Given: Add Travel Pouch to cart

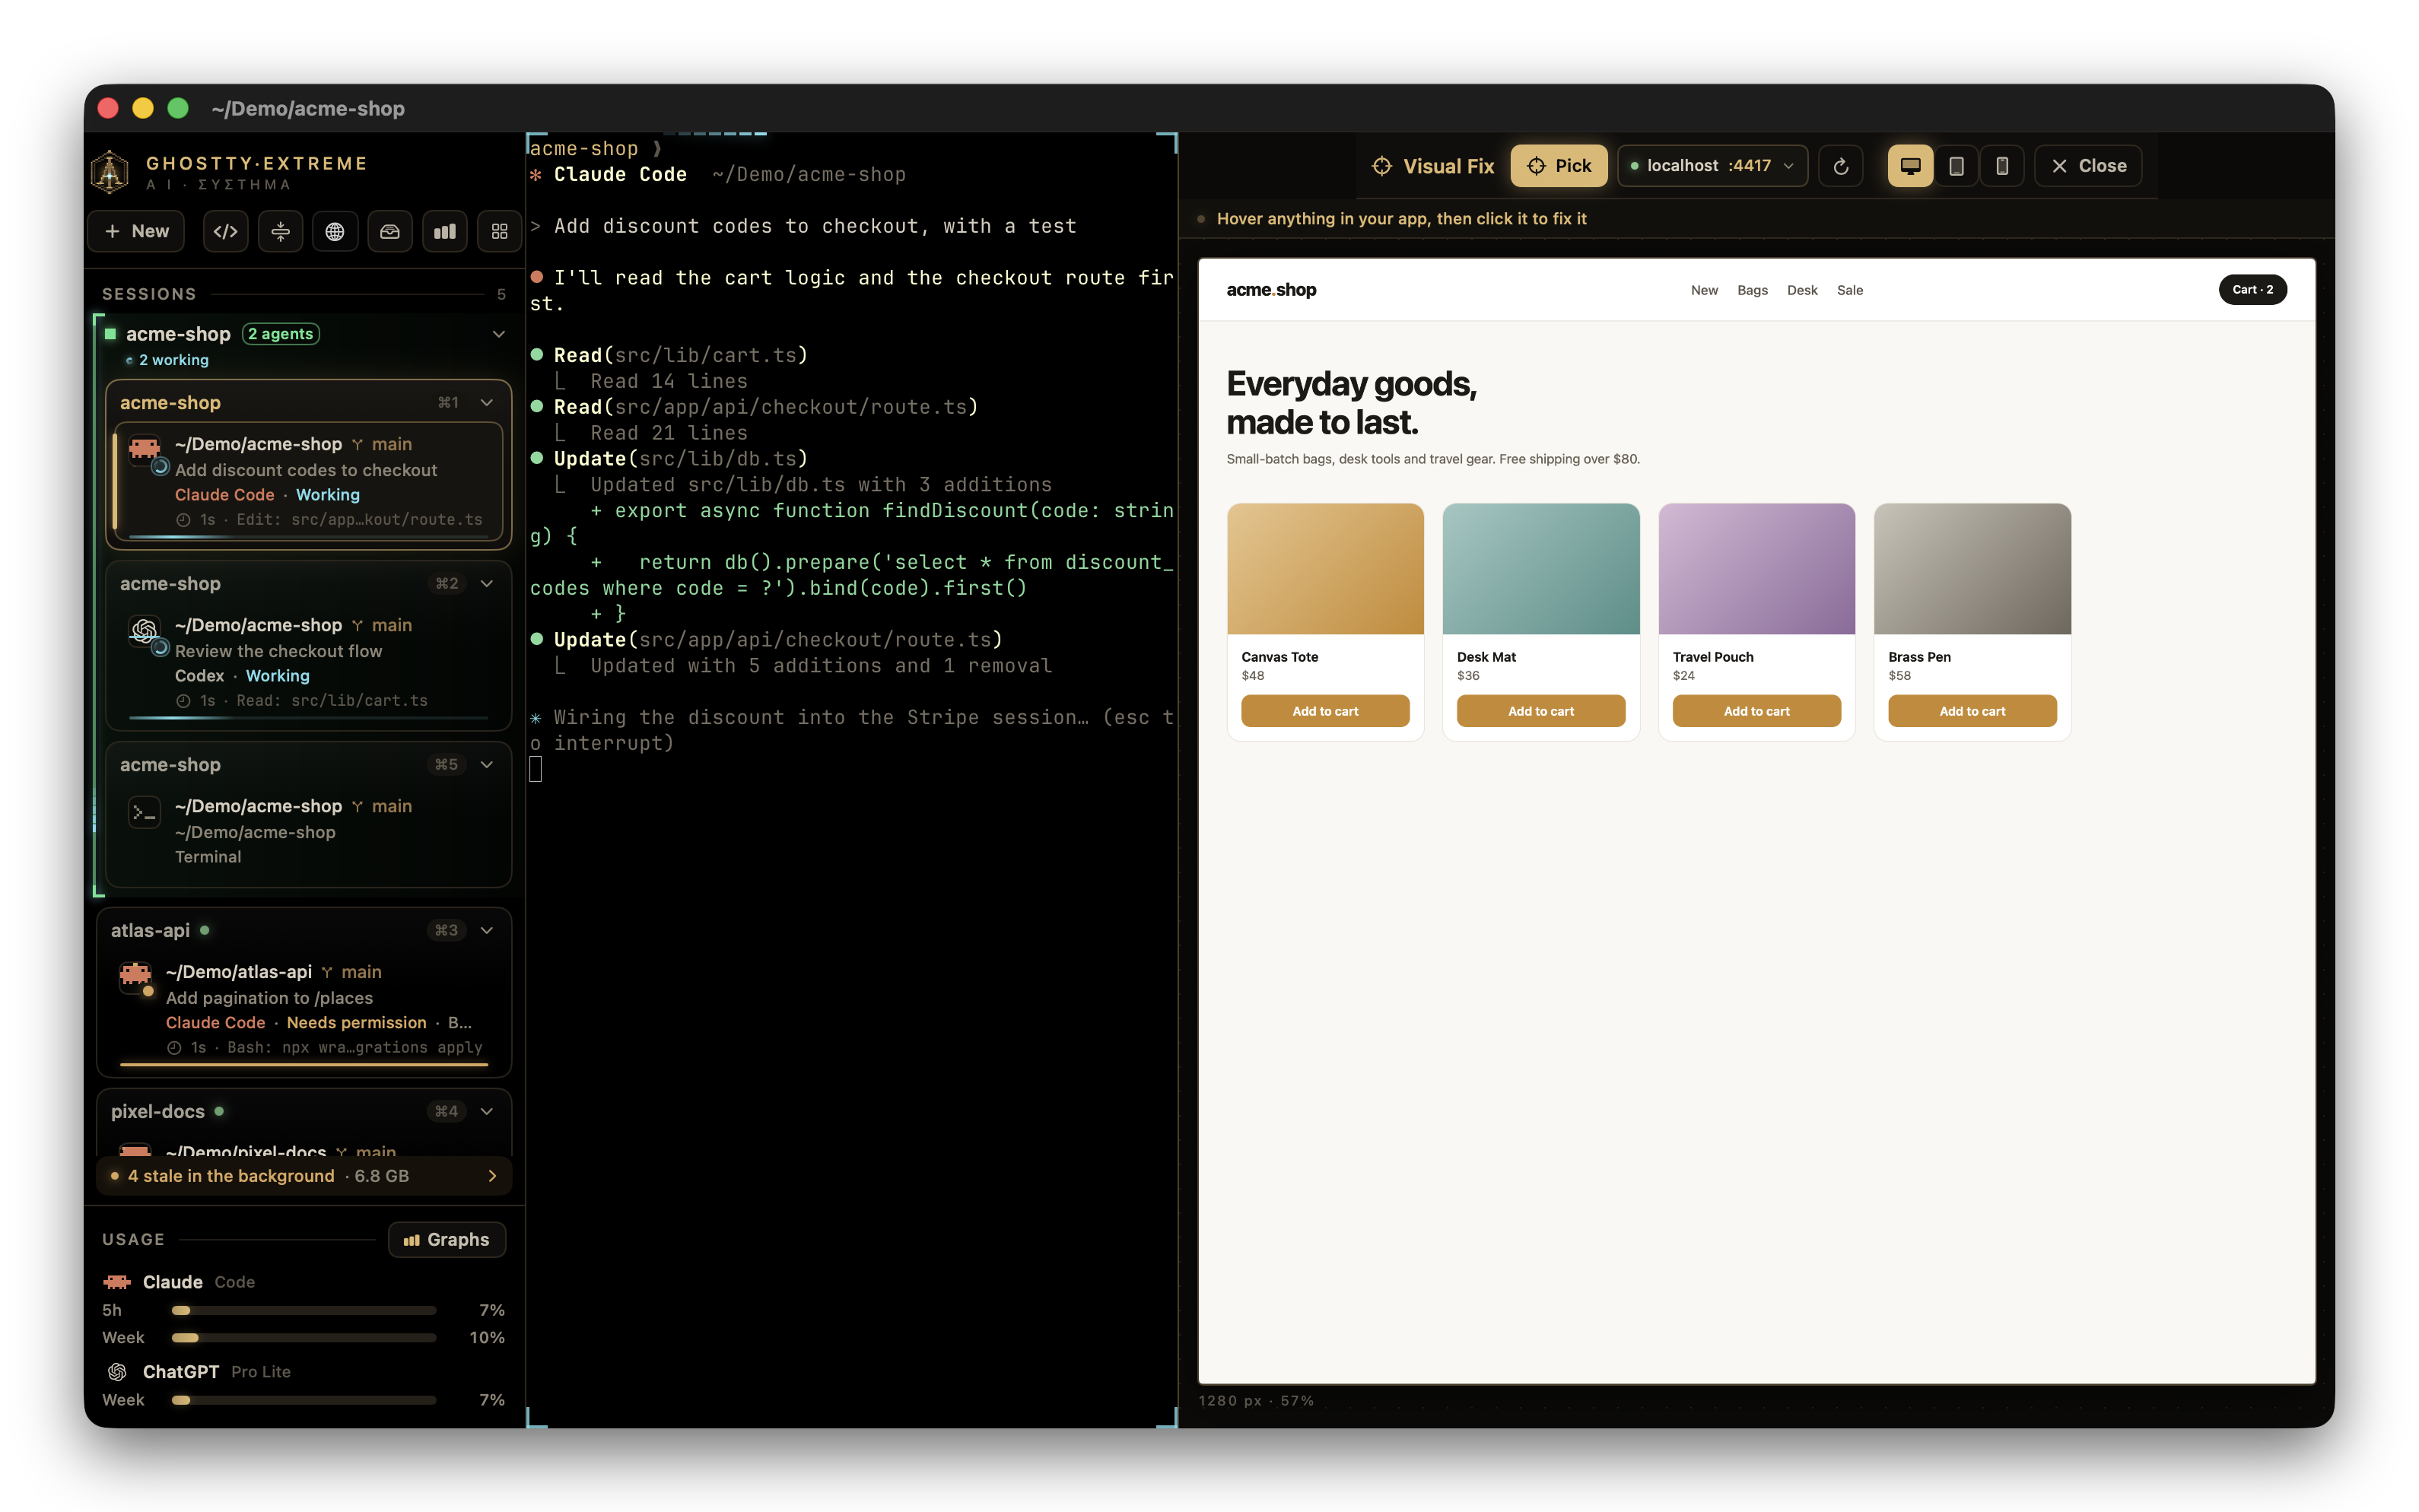Looking at the screenshot, I should point(1757,712).
